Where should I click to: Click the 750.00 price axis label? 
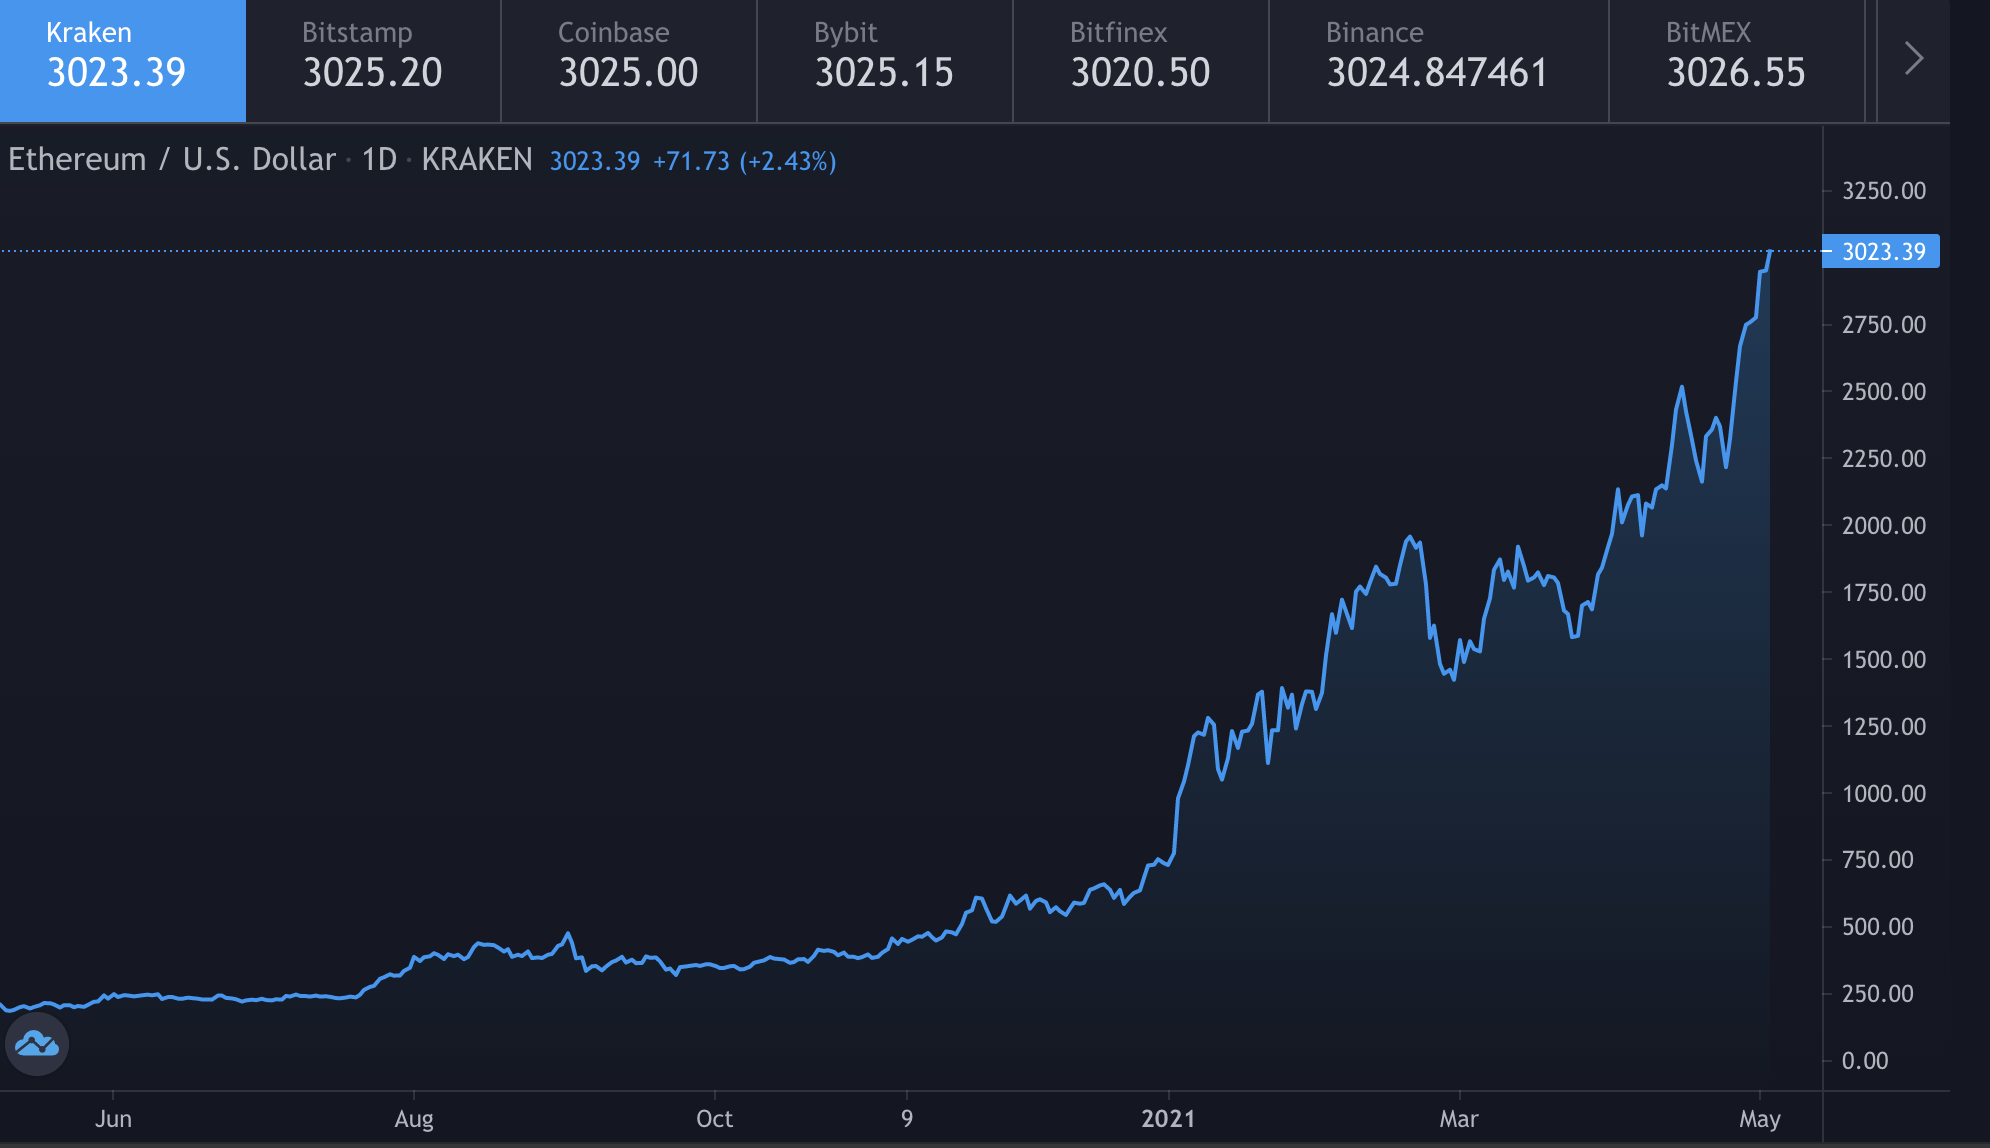point(1878,859)
